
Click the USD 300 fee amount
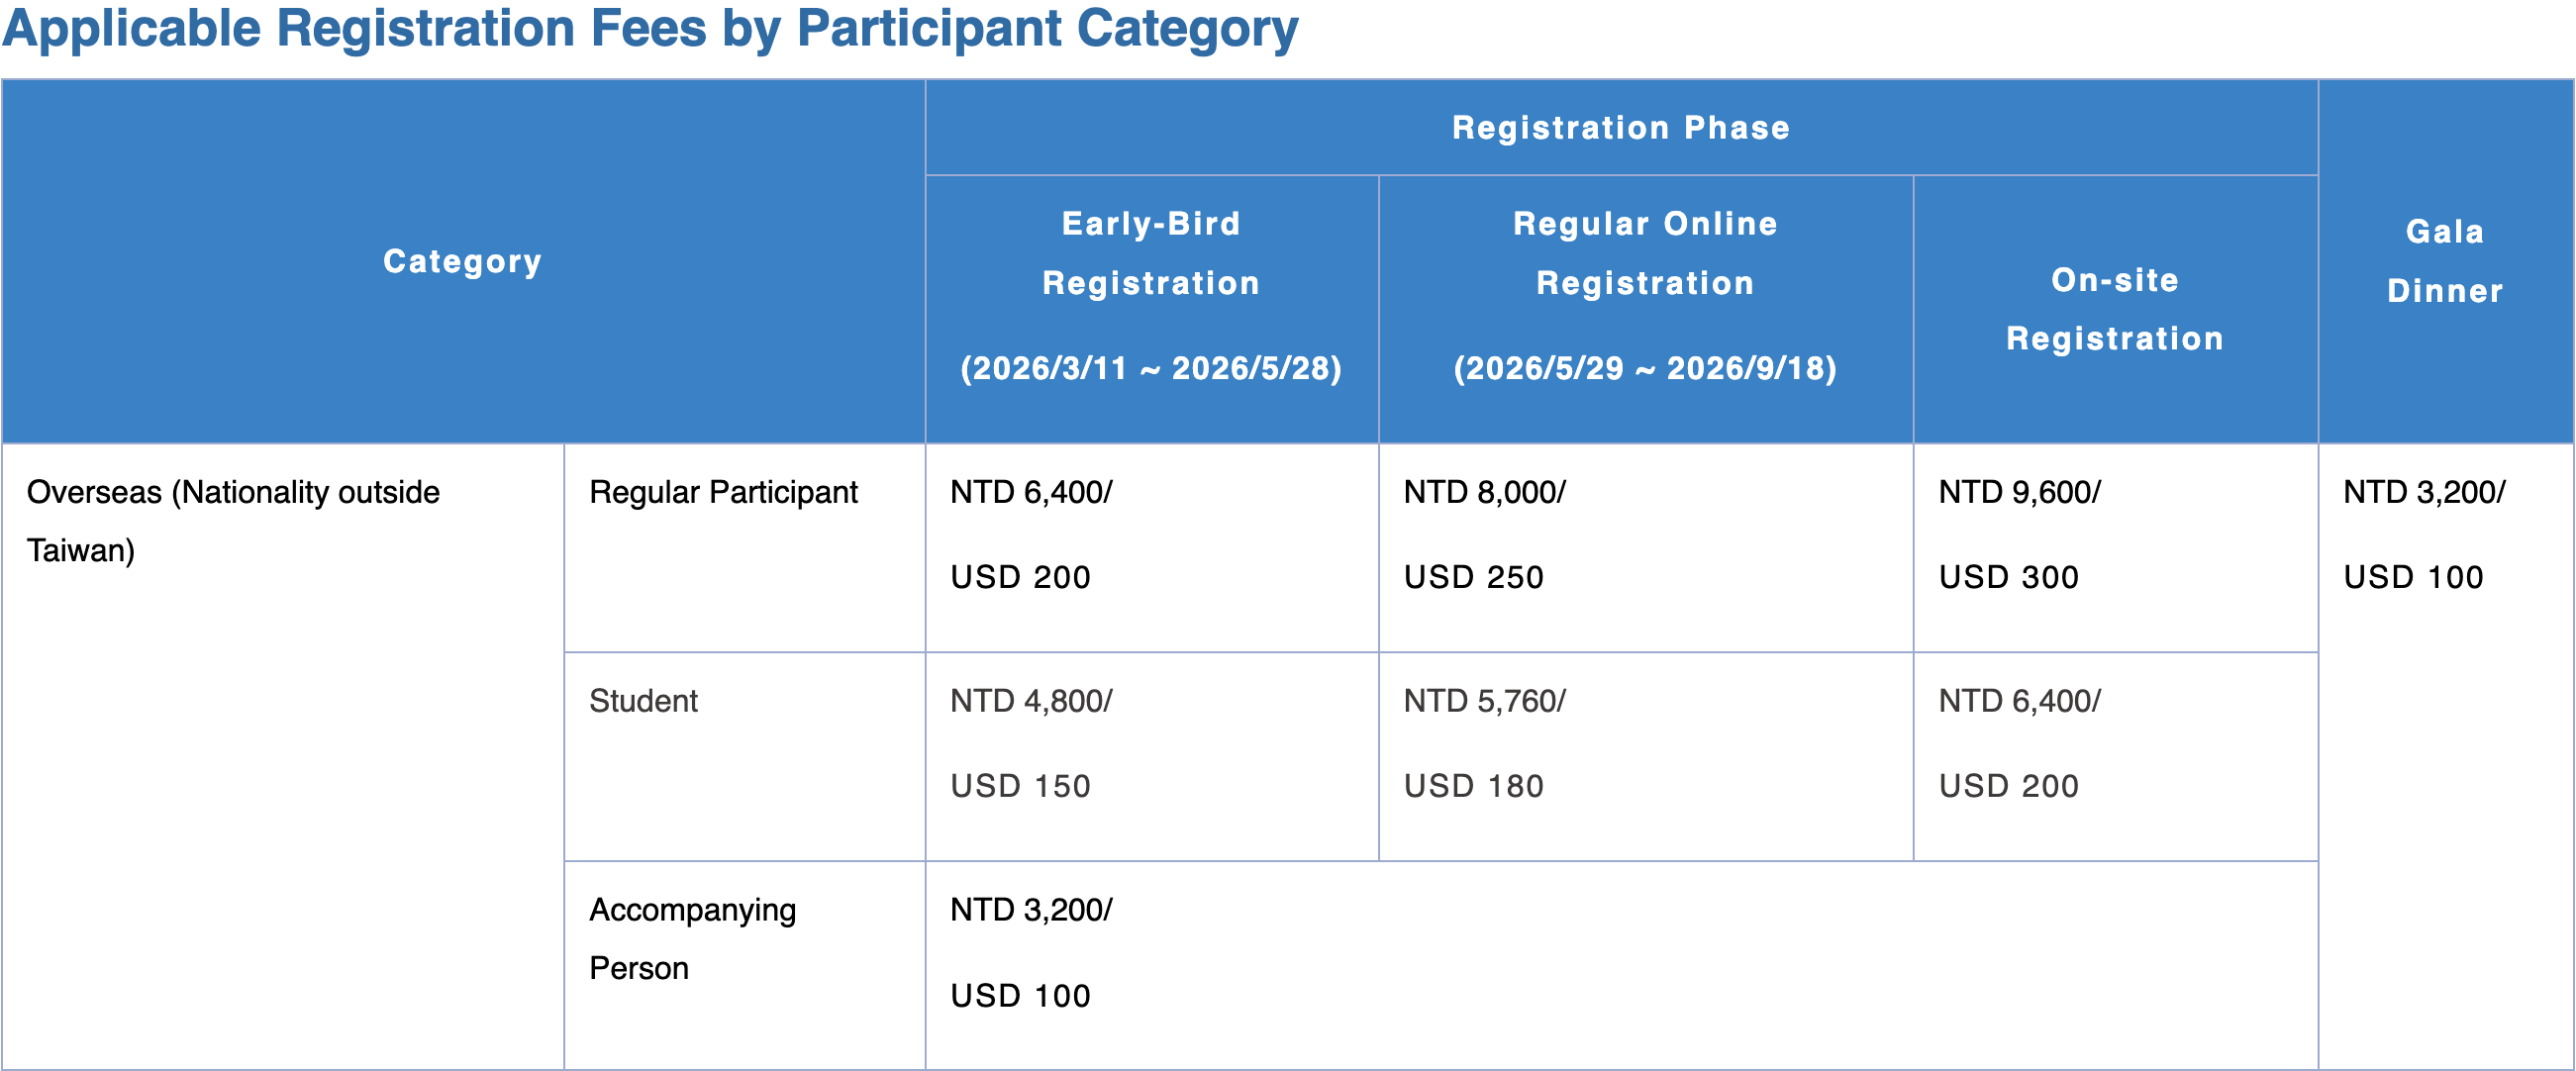[2008, 577]
